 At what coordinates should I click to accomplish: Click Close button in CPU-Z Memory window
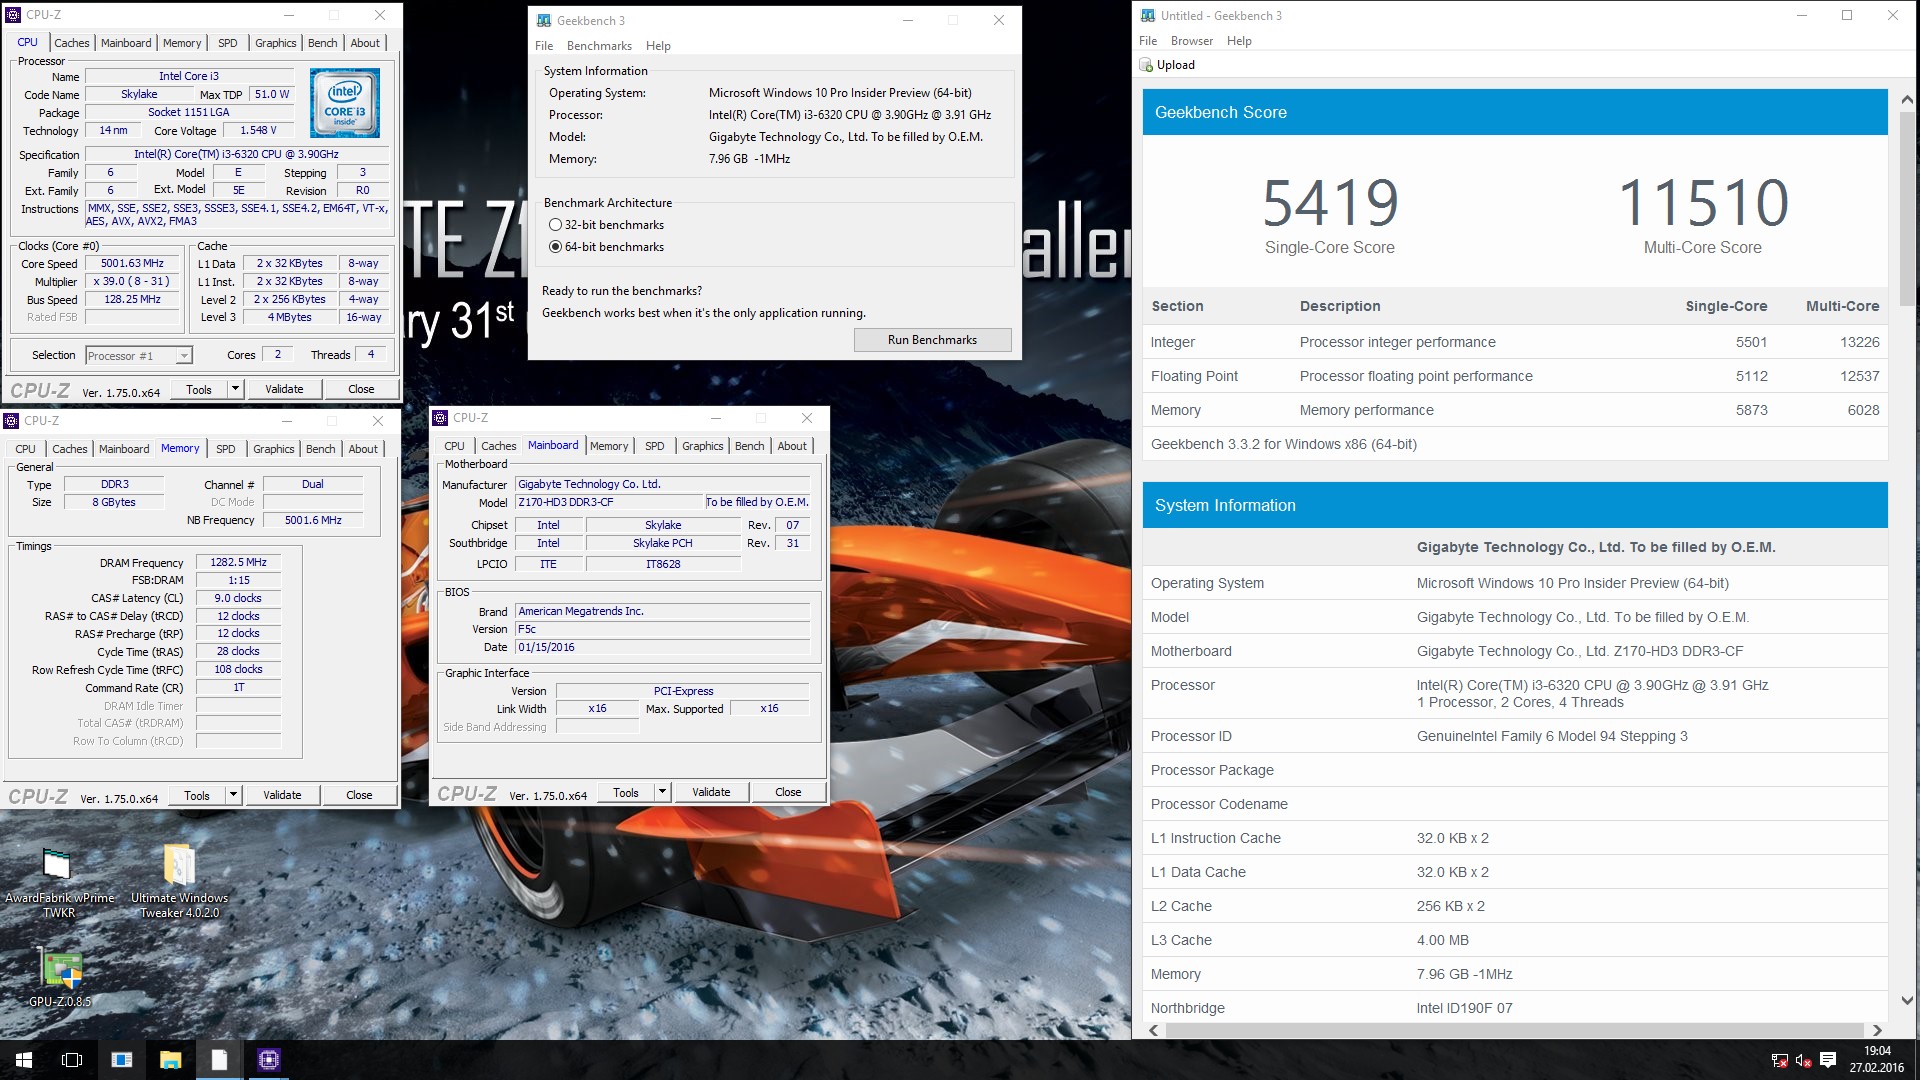359,795
